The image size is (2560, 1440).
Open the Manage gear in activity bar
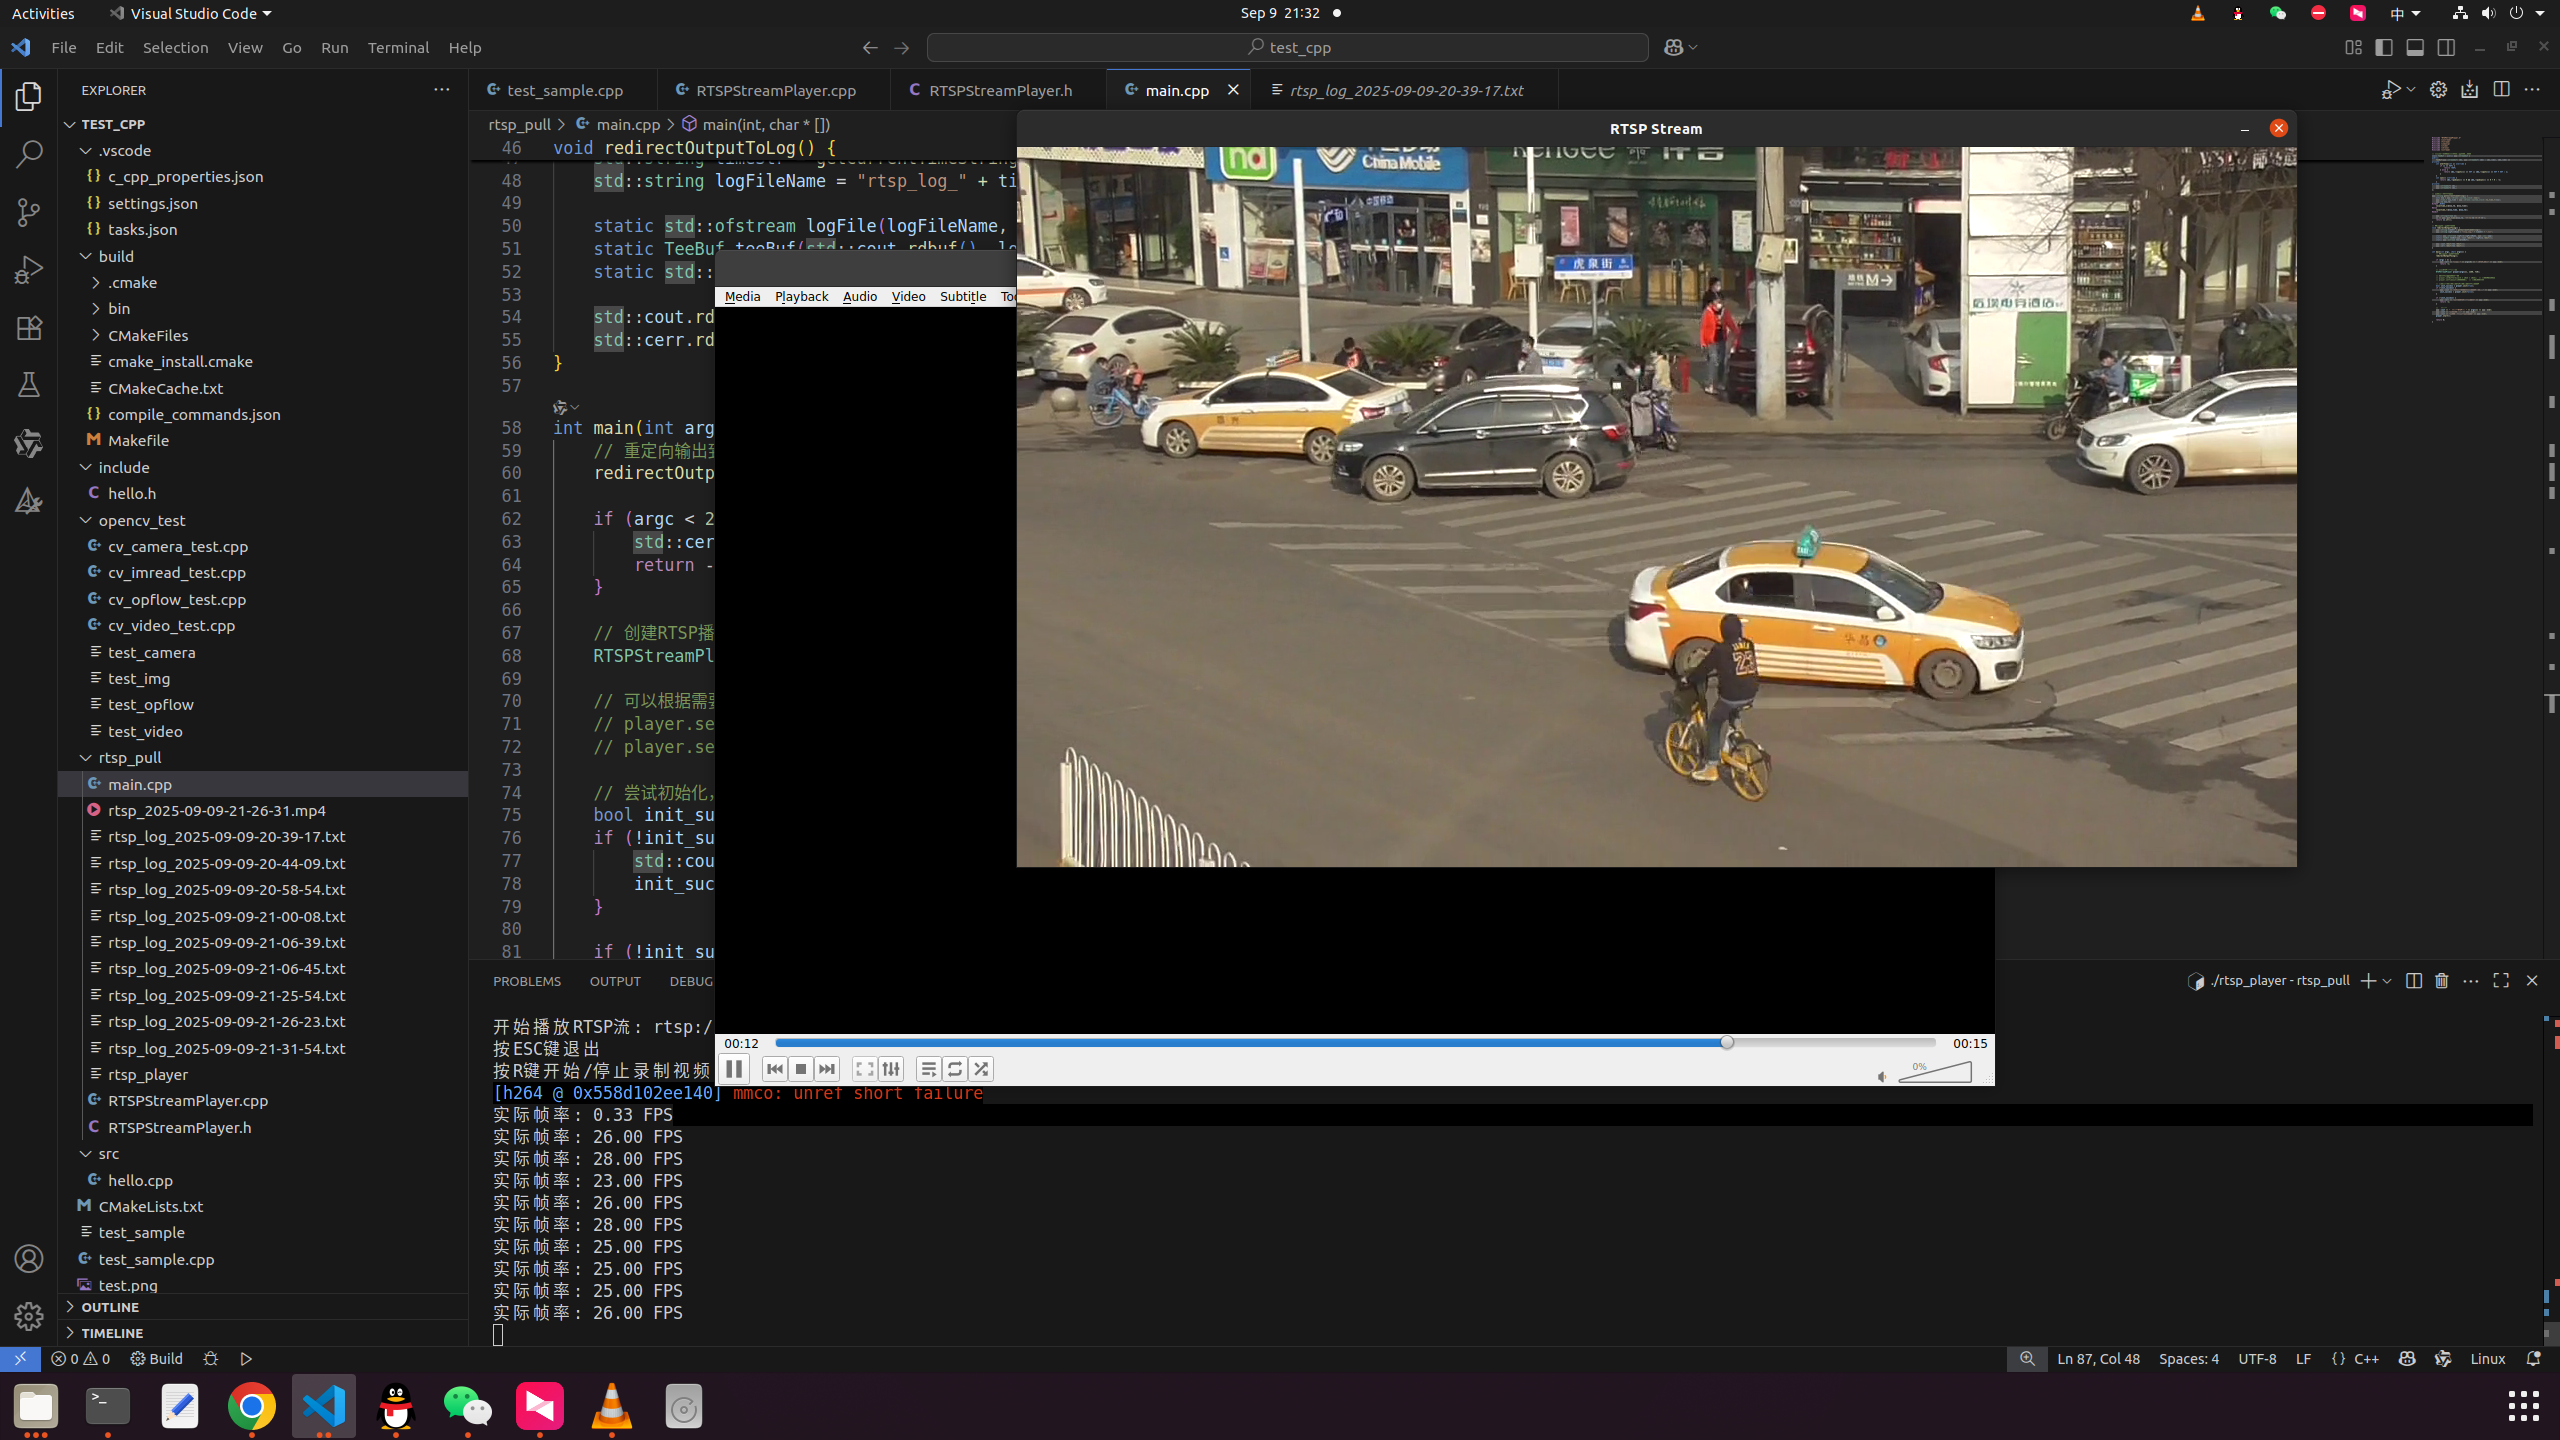[x=29, y=1316]
